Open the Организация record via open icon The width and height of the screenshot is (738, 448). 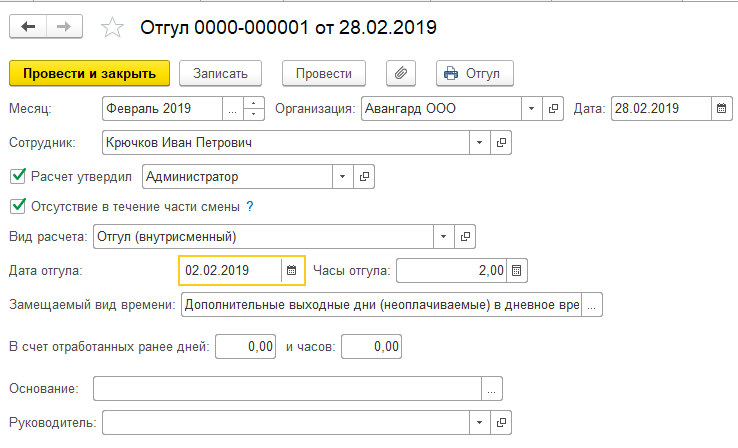click(x=552, y=108)
